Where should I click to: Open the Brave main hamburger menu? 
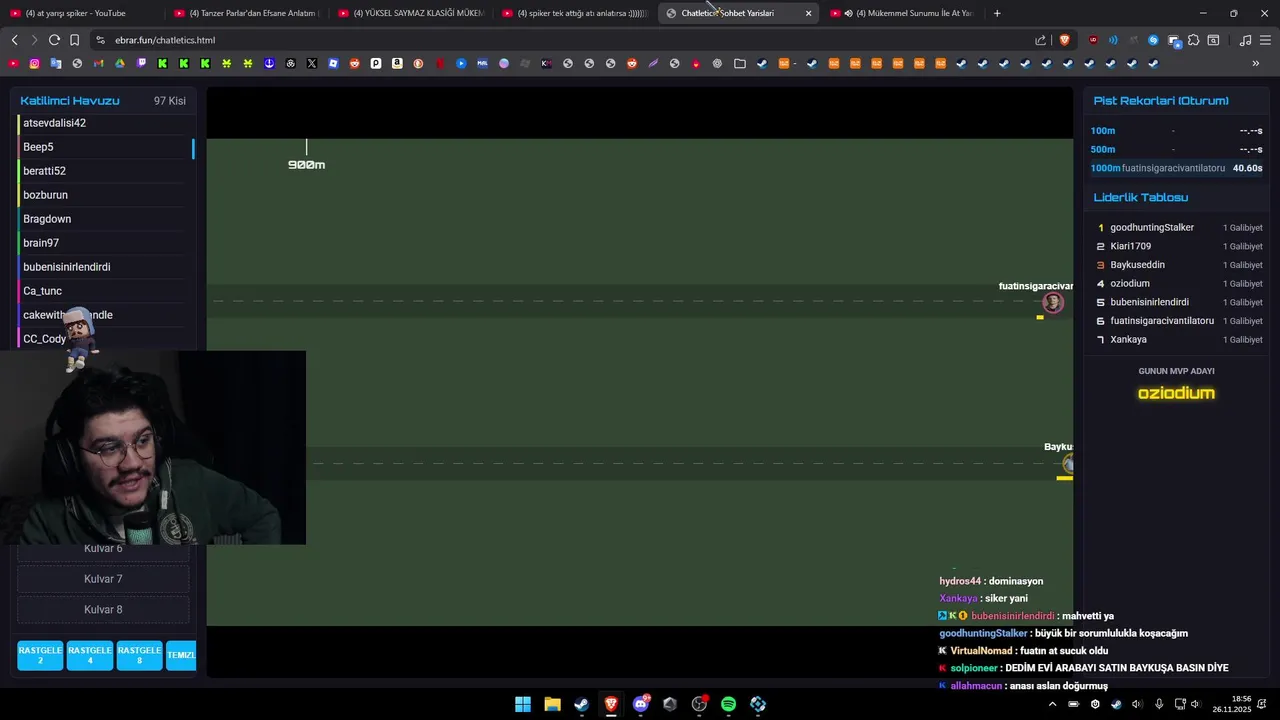(x=1265, y=40)
